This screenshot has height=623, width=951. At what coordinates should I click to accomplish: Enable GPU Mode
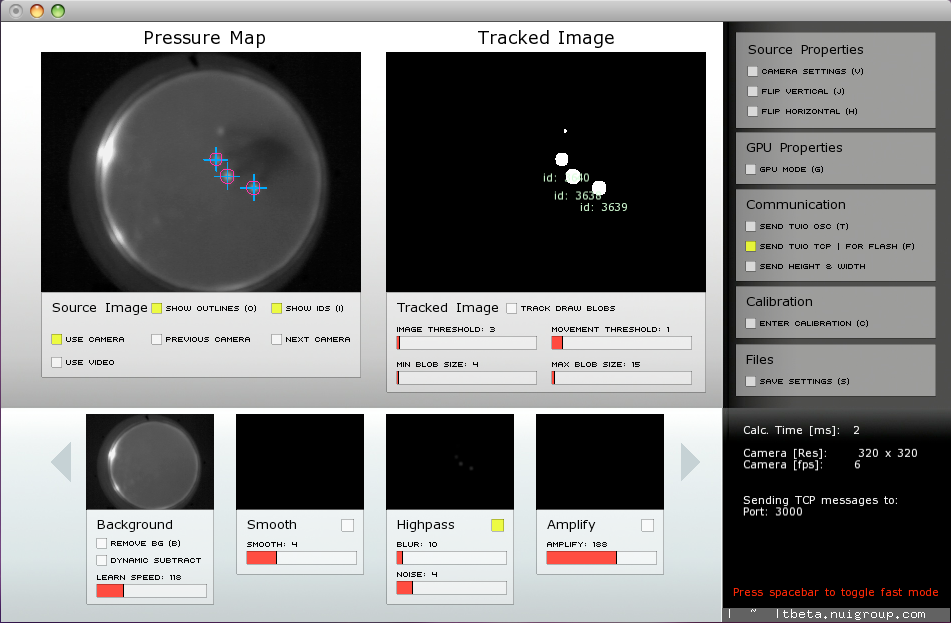click(752, 170)
